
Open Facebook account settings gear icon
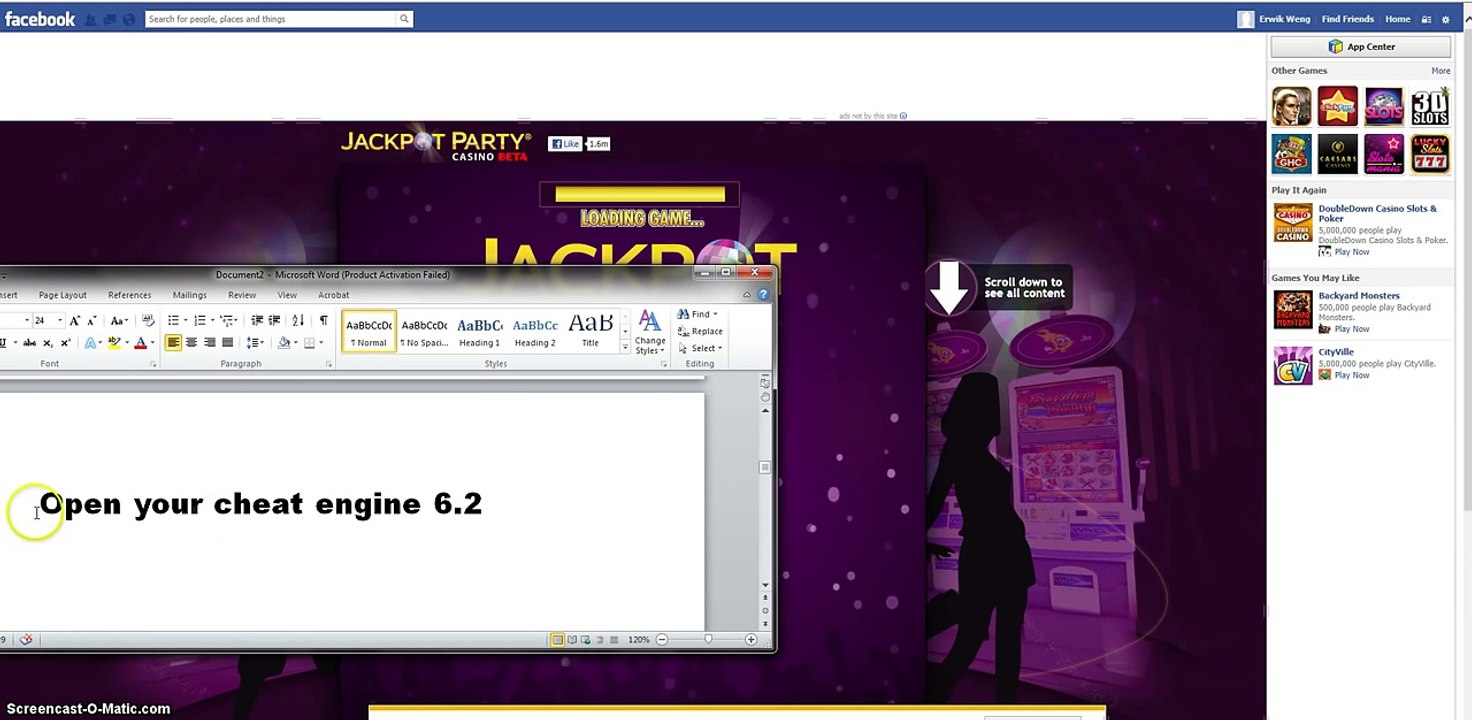pos(1445,19)
